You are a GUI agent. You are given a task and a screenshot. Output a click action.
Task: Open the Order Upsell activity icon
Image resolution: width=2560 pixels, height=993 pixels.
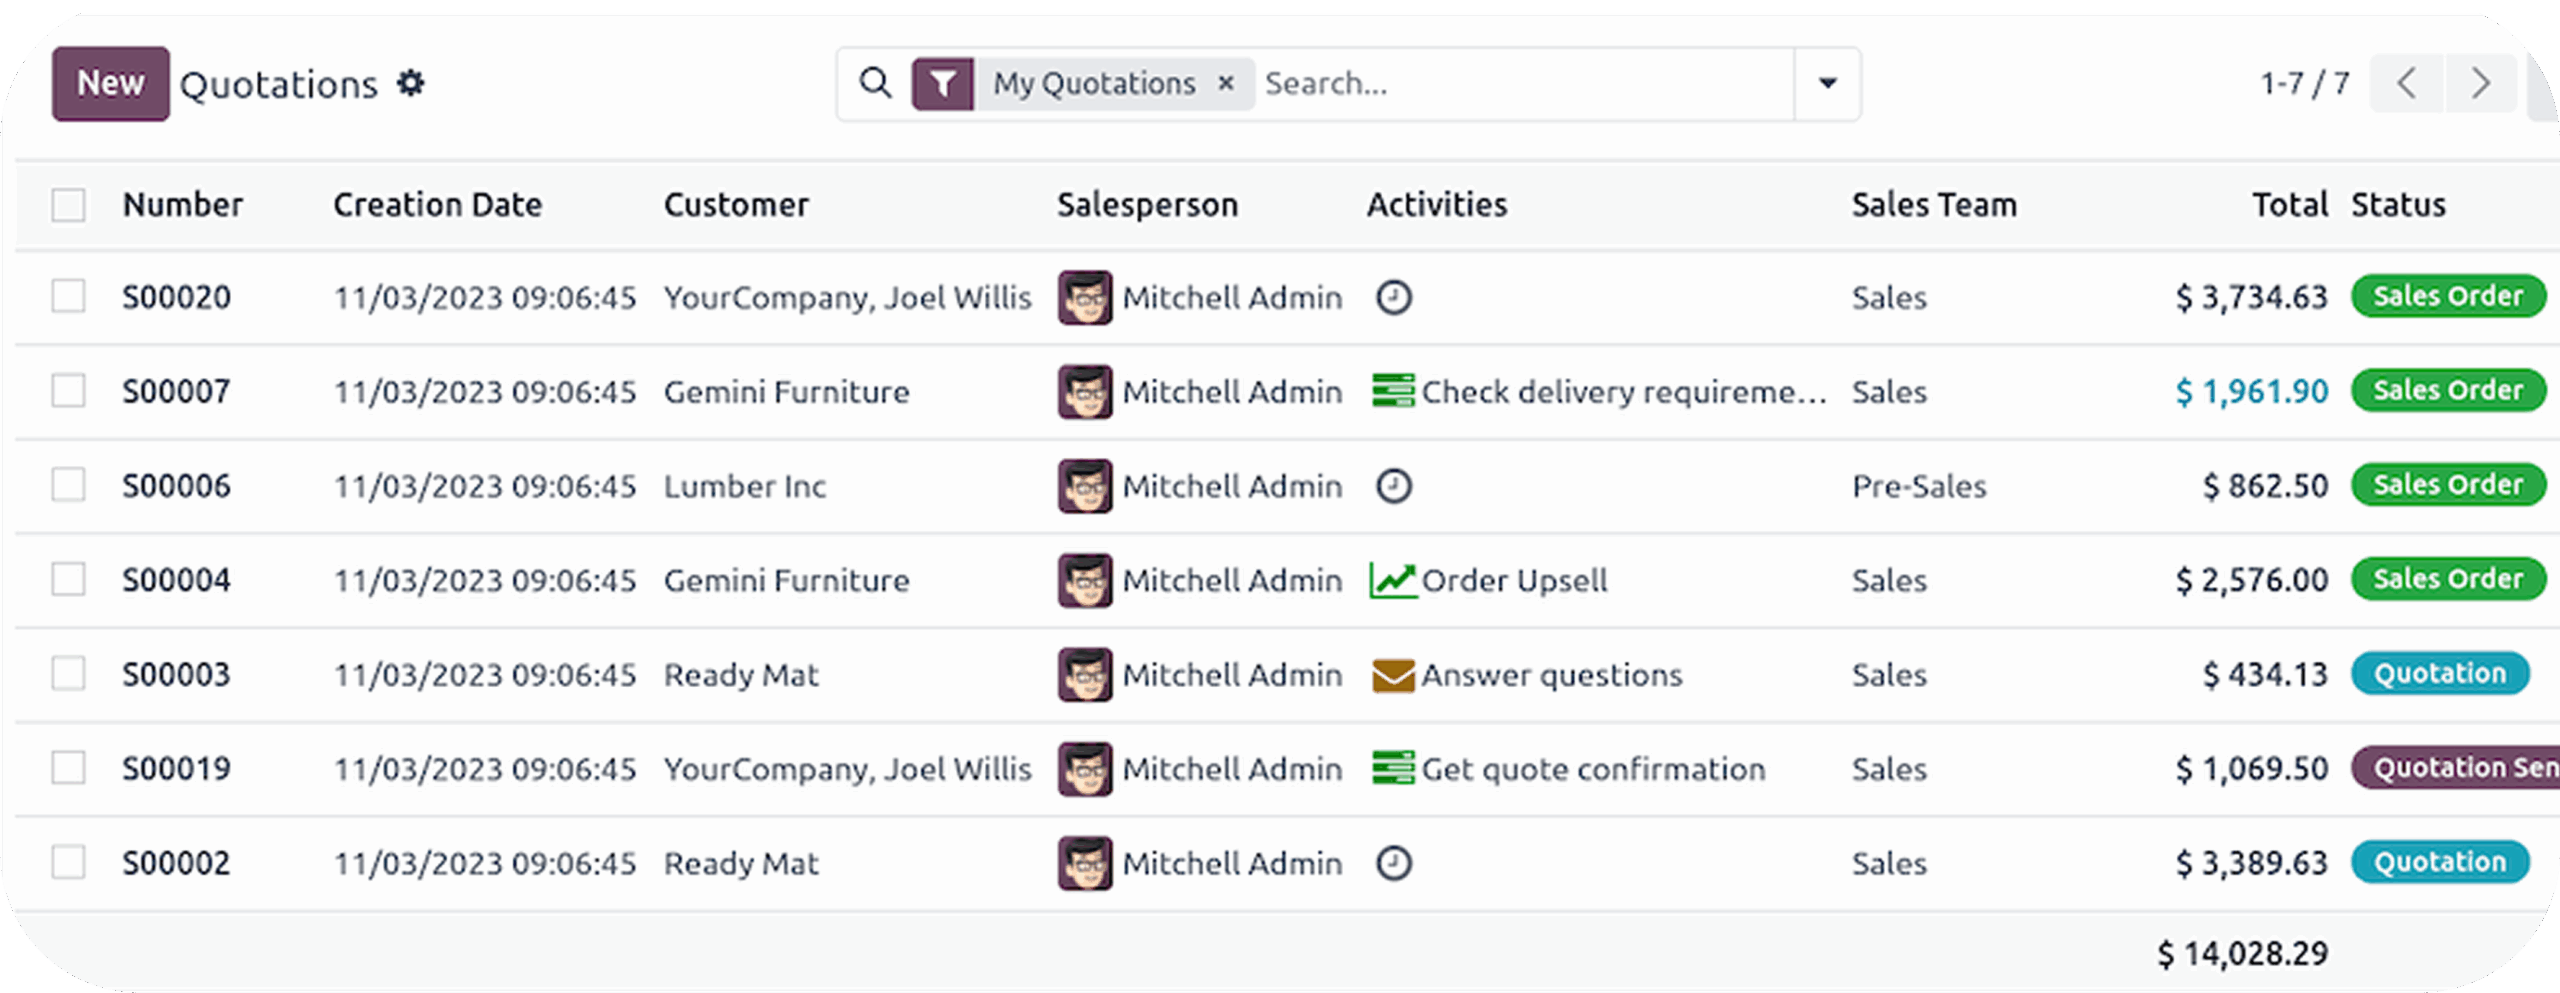pos(1392,580)
